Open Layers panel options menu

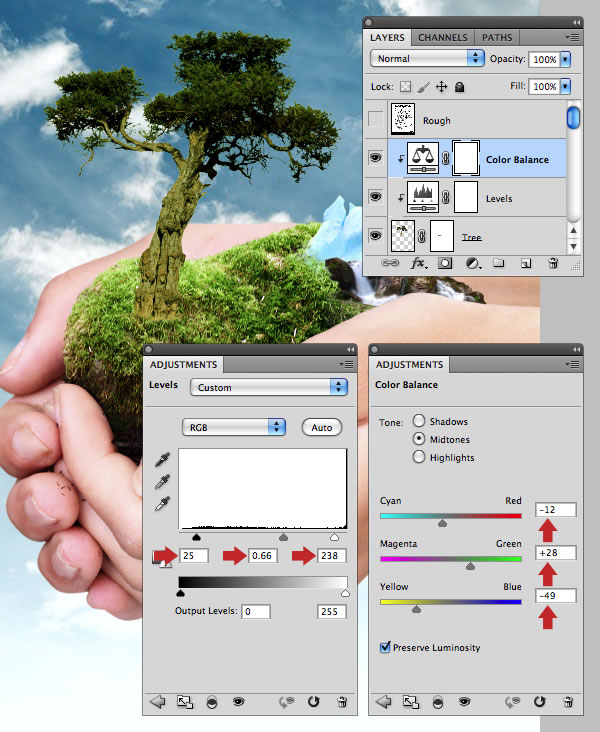pyautogui.click(x=572, y=37)
